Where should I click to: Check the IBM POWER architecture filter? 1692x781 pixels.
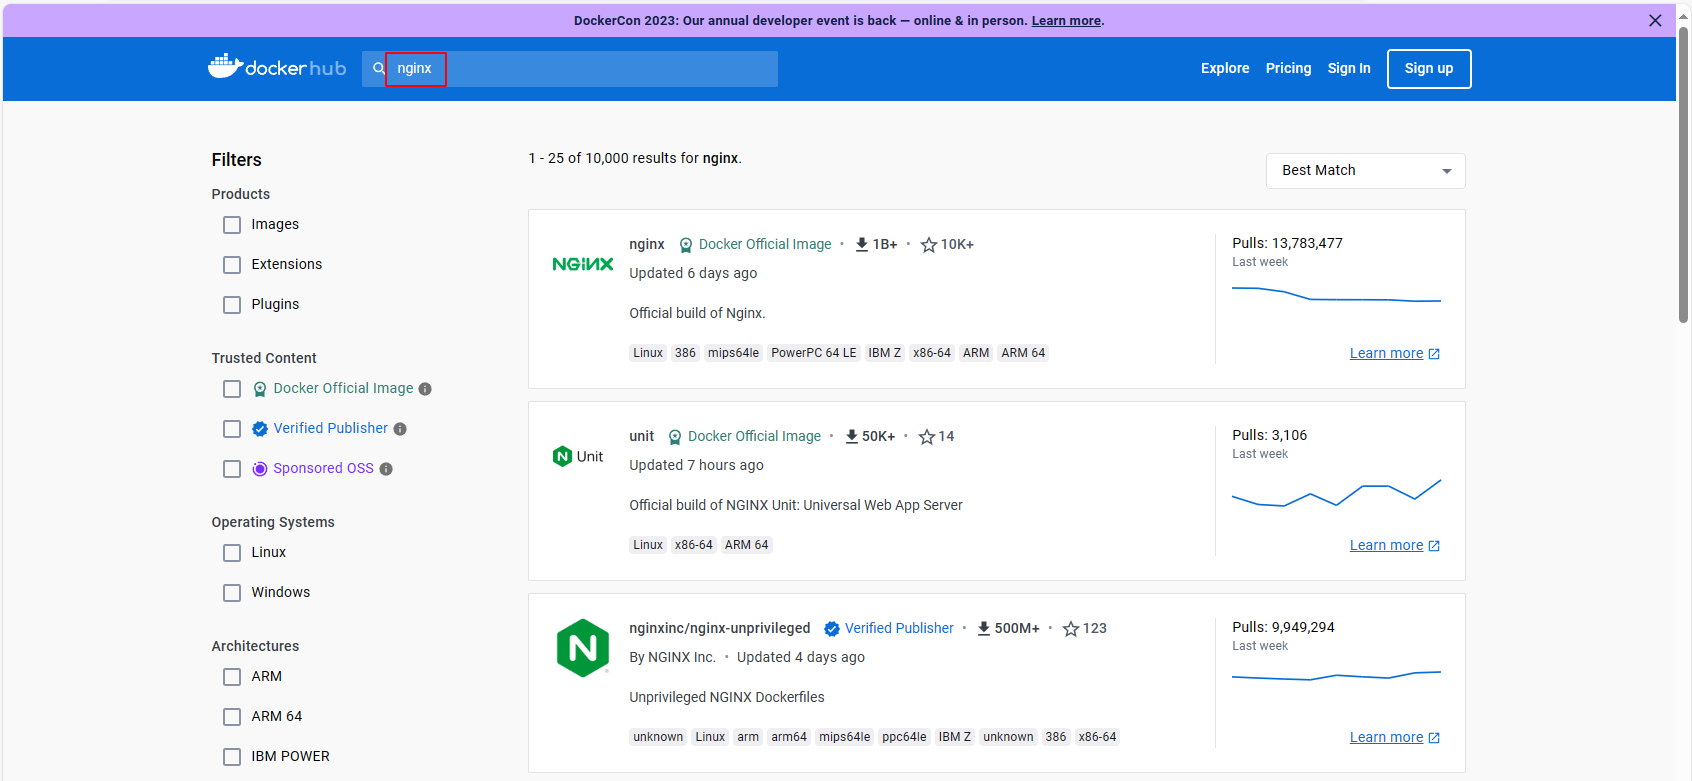point(232,757)
